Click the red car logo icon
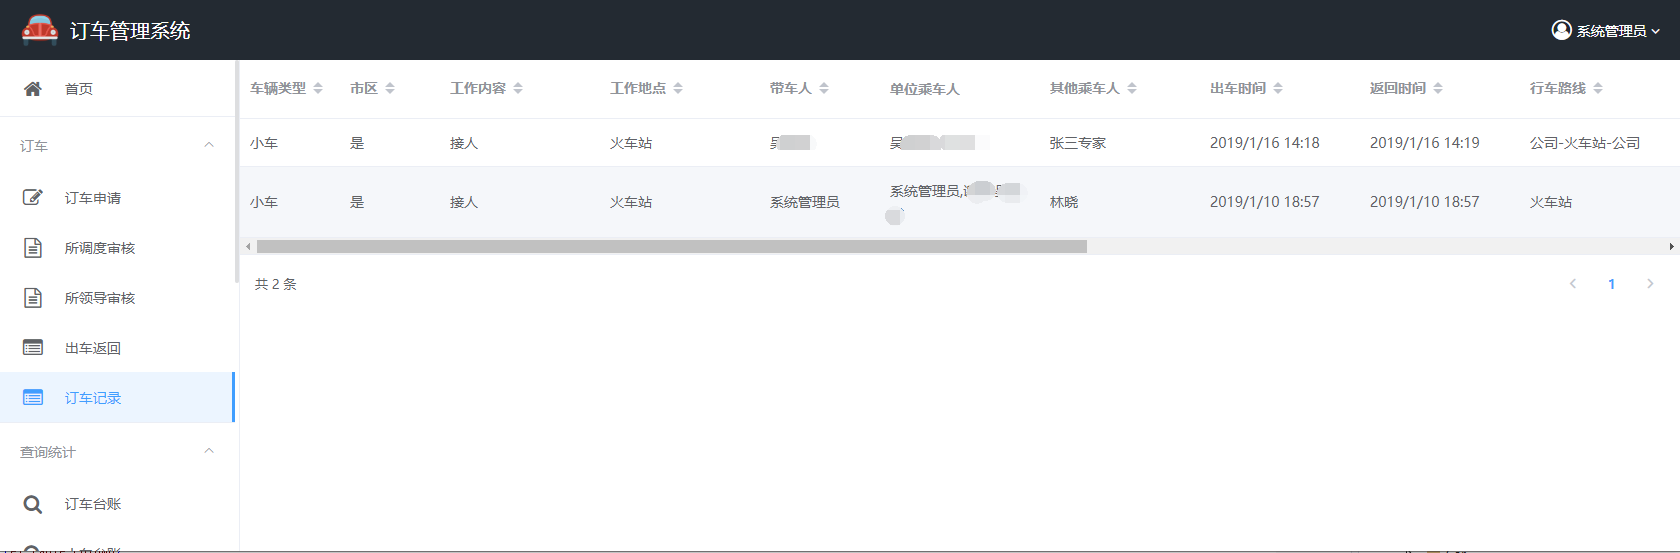Screen dimensions: 1680x553 (40, 30)
